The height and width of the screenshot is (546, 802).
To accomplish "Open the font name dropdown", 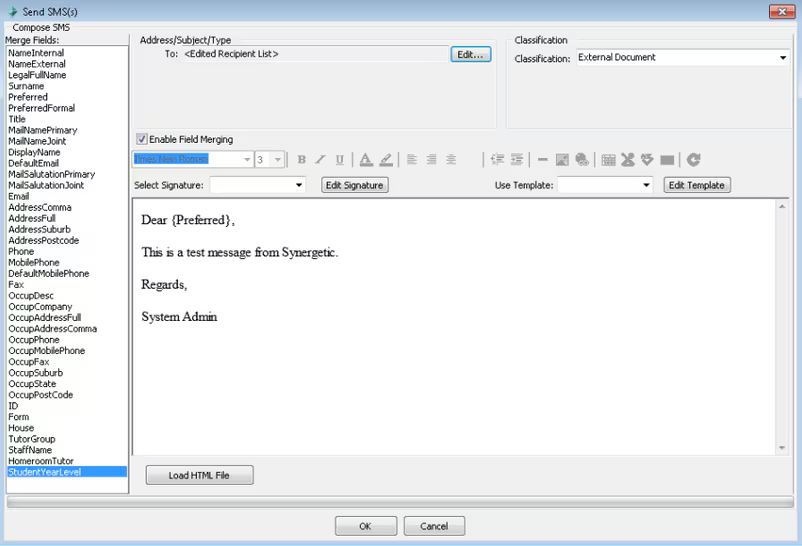I will tap(247, 160).
